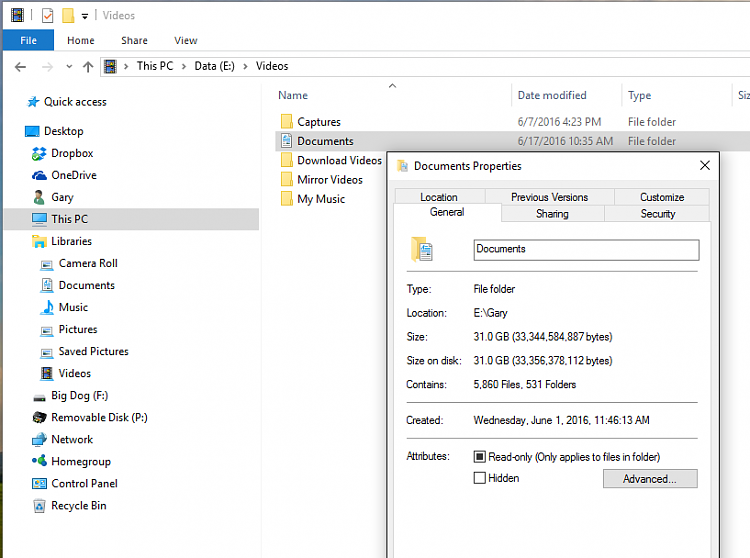The image size is (750, 558).
Task: Click the Up arrow navigation button
Action: tap(88, 67)
